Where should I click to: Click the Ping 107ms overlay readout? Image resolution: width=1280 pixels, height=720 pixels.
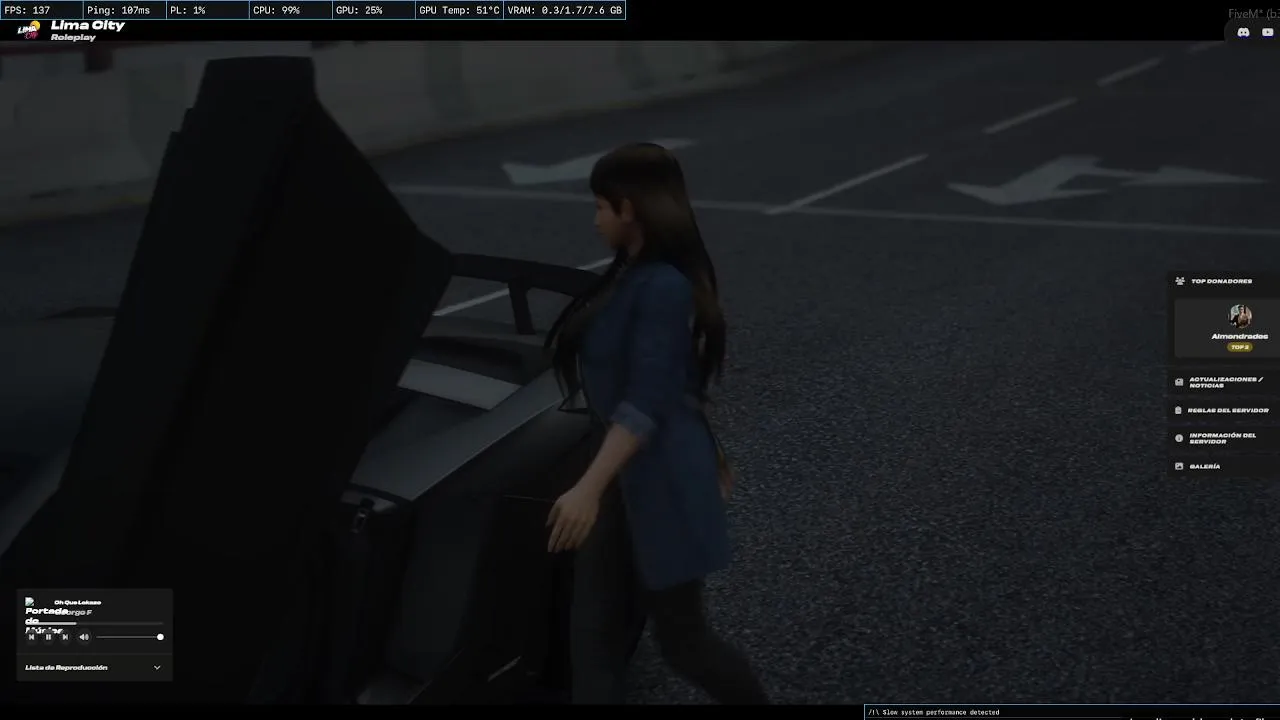point(124,10)
